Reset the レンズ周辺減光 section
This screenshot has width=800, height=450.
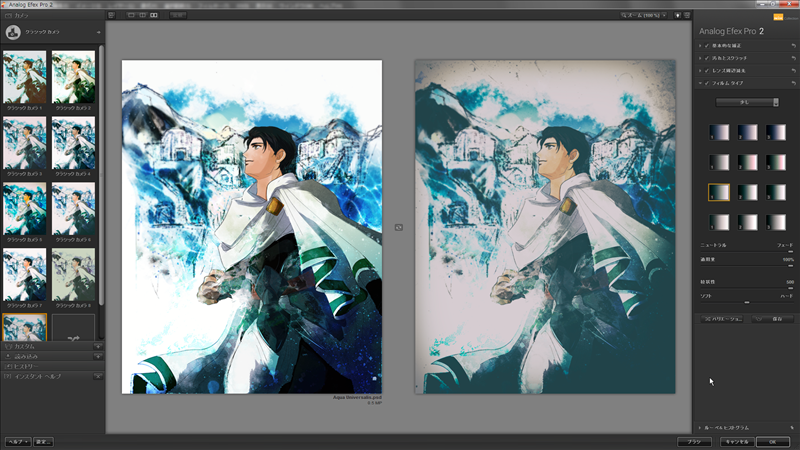[x=793, y=70]
